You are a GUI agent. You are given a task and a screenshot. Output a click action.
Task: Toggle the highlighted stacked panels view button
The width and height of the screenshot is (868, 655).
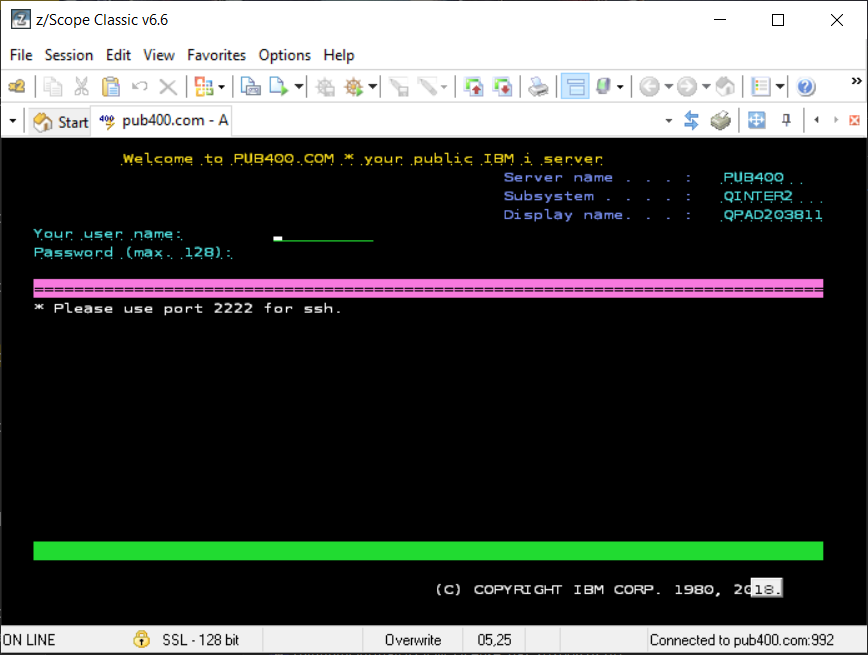click(x=575, y=86)
